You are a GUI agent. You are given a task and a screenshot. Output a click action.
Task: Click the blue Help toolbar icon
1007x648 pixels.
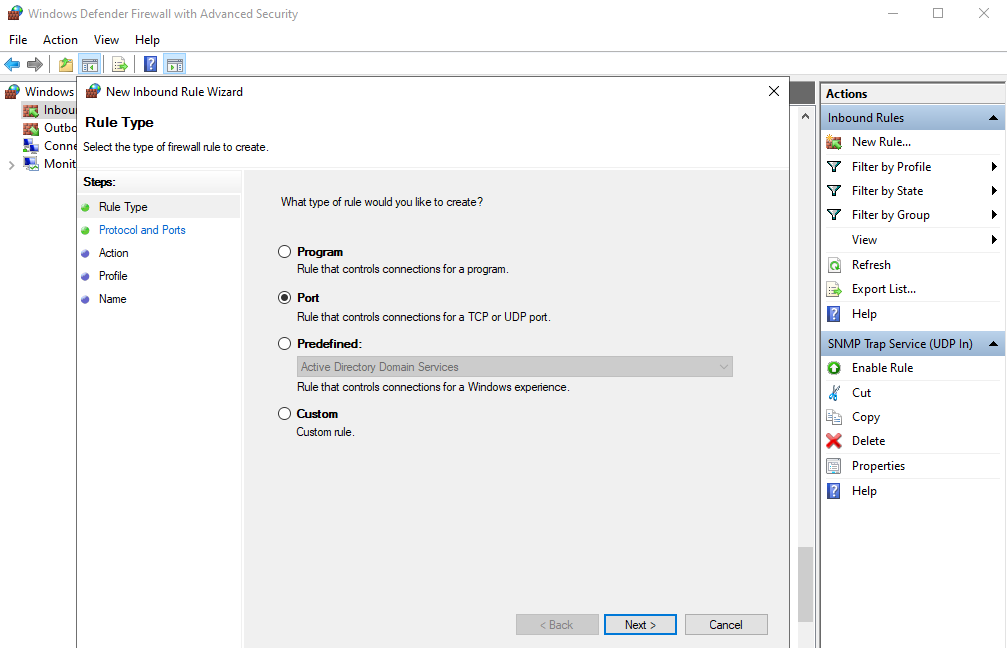coord(150,64)
